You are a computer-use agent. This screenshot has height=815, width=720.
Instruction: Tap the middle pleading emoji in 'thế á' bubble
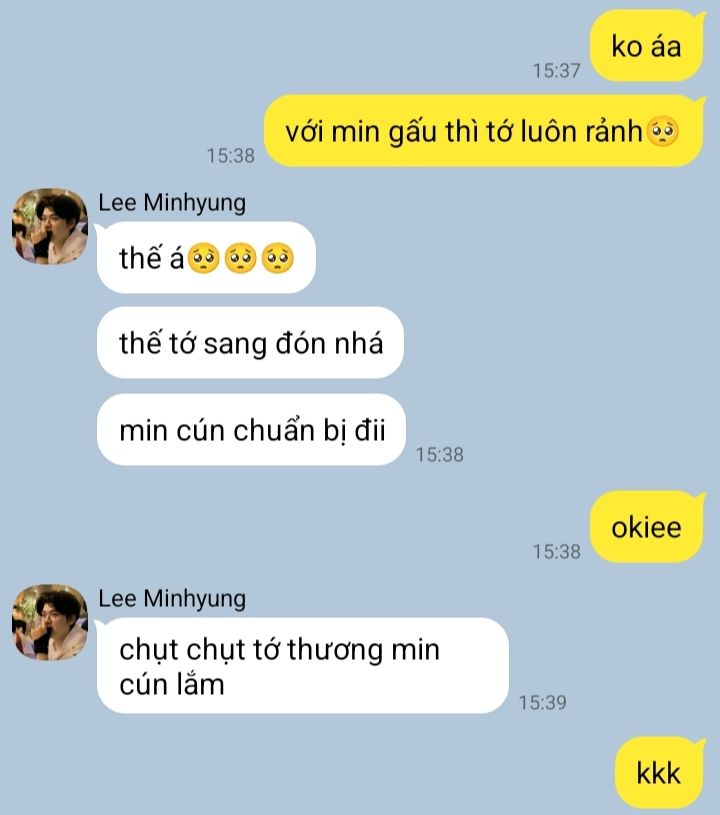(x=240, y=258)
